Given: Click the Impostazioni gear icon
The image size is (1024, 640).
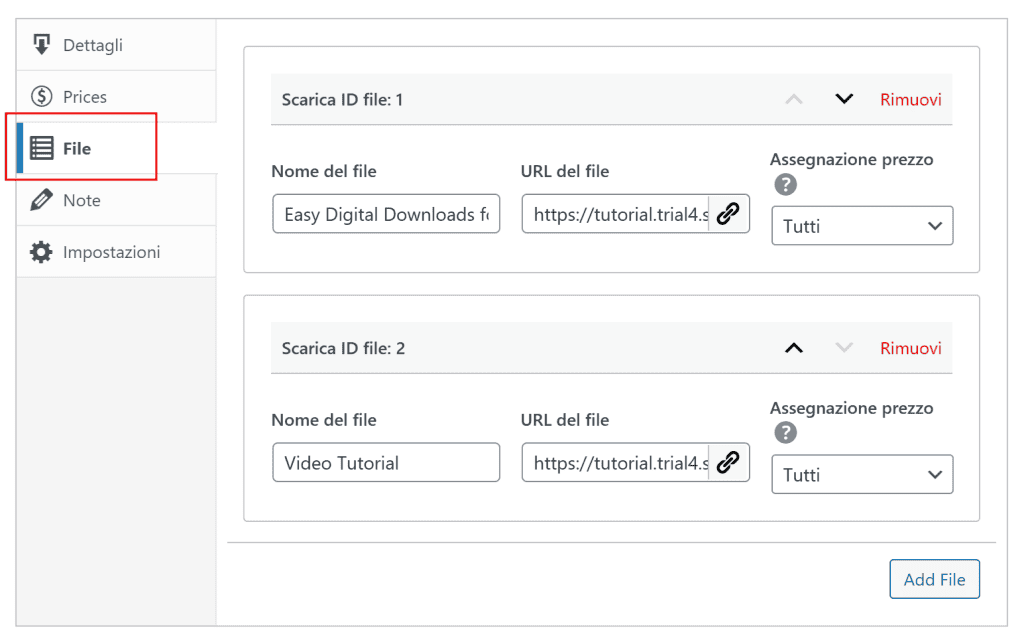Looking at the screenshot, I should [41, 252].
